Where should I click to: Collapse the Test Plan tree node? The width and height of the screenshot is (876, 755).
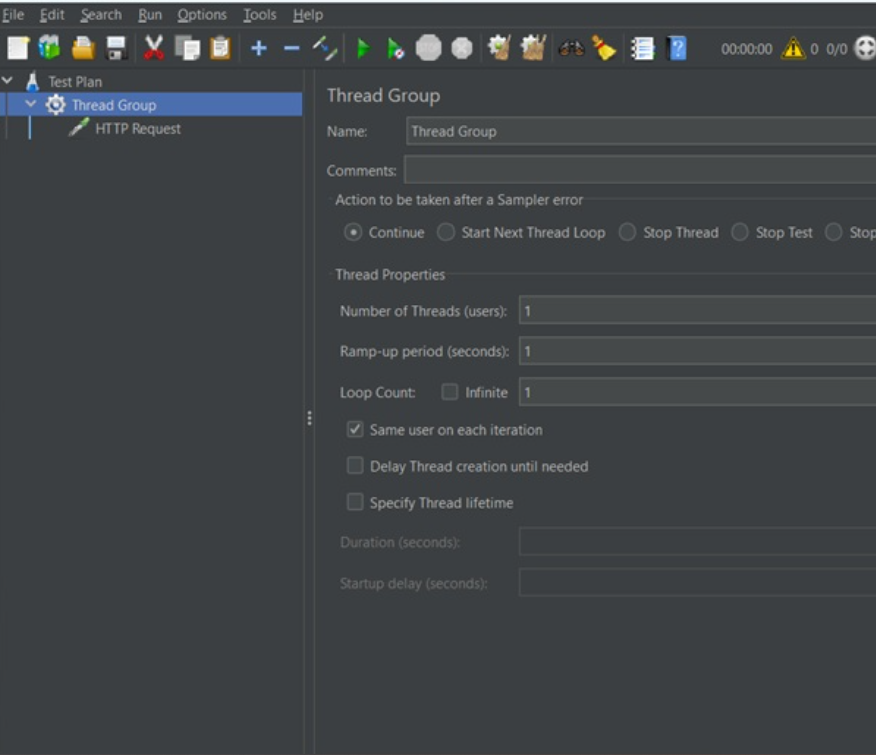point(9,80)
